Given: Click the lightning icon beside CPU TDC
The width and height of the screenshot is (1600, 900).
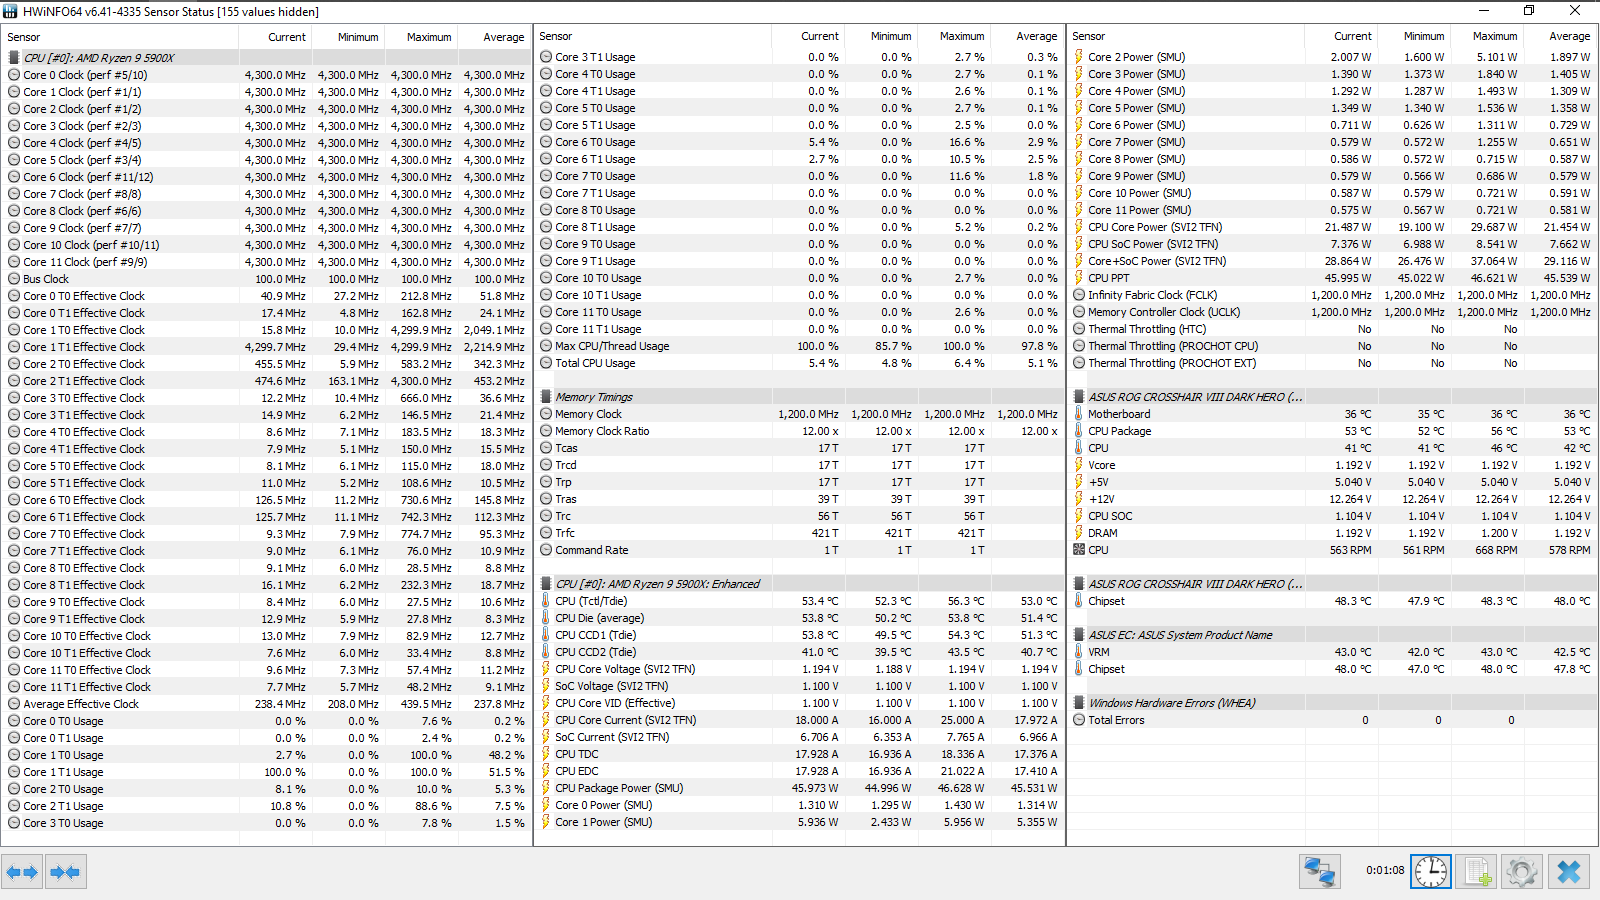Looking at the screenshot, I should point(546,754).
